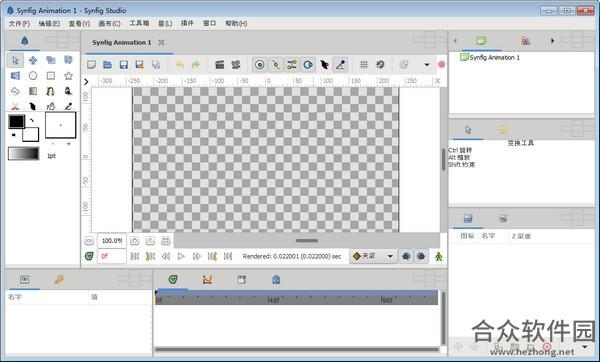Expand the ruler corner arrow
Image resolution: width=600 pixels, height=362 pixels.
pos(86,82)
